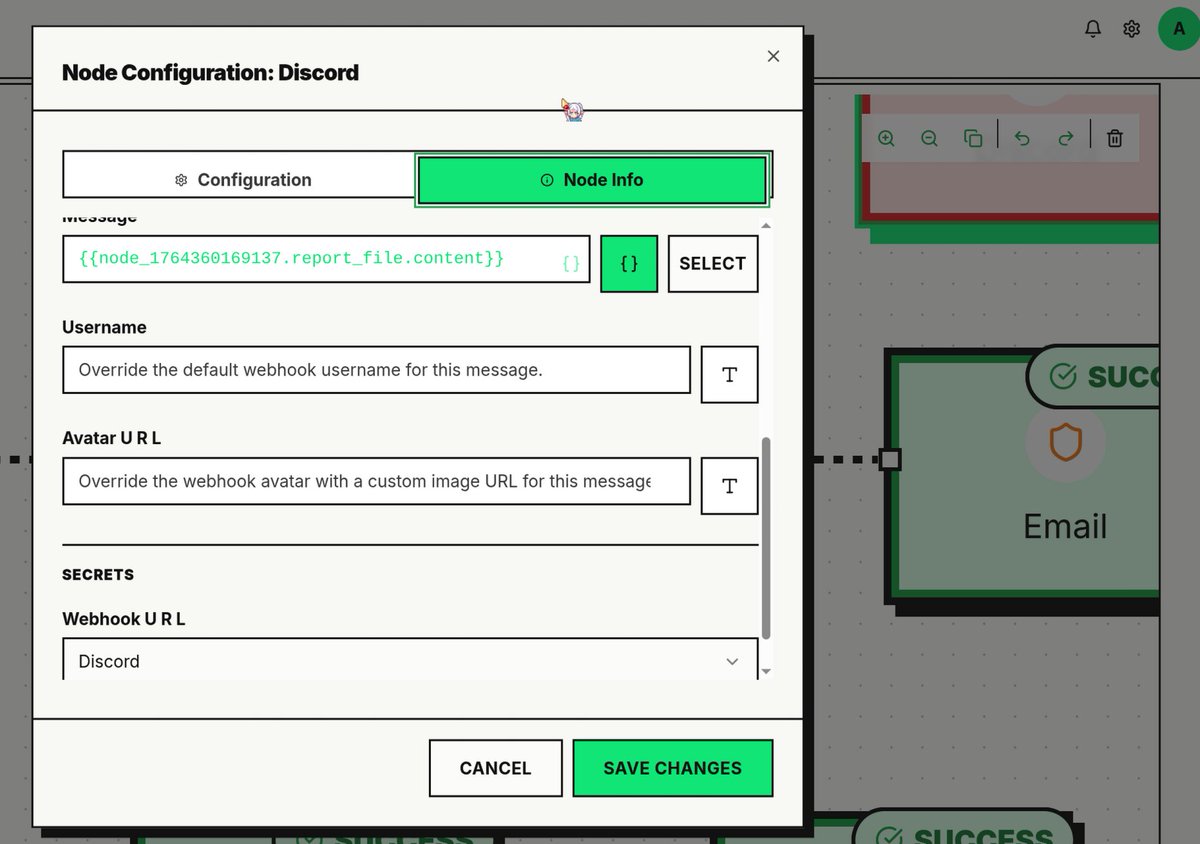Toggle the green variable braces button
The width and height of the screenshot is (1200, 844).
[629, 264]
